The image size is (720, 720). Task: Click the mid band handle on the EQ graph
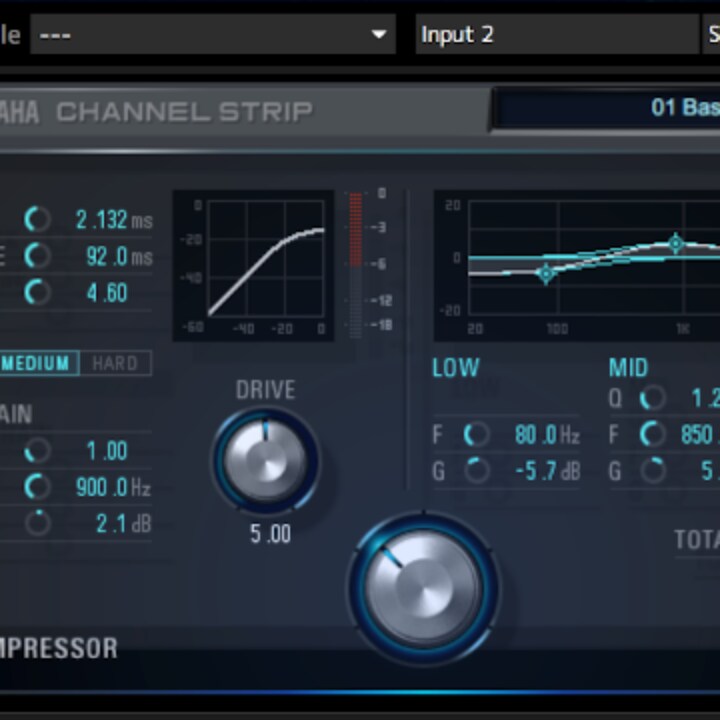(x=676, y=243)
